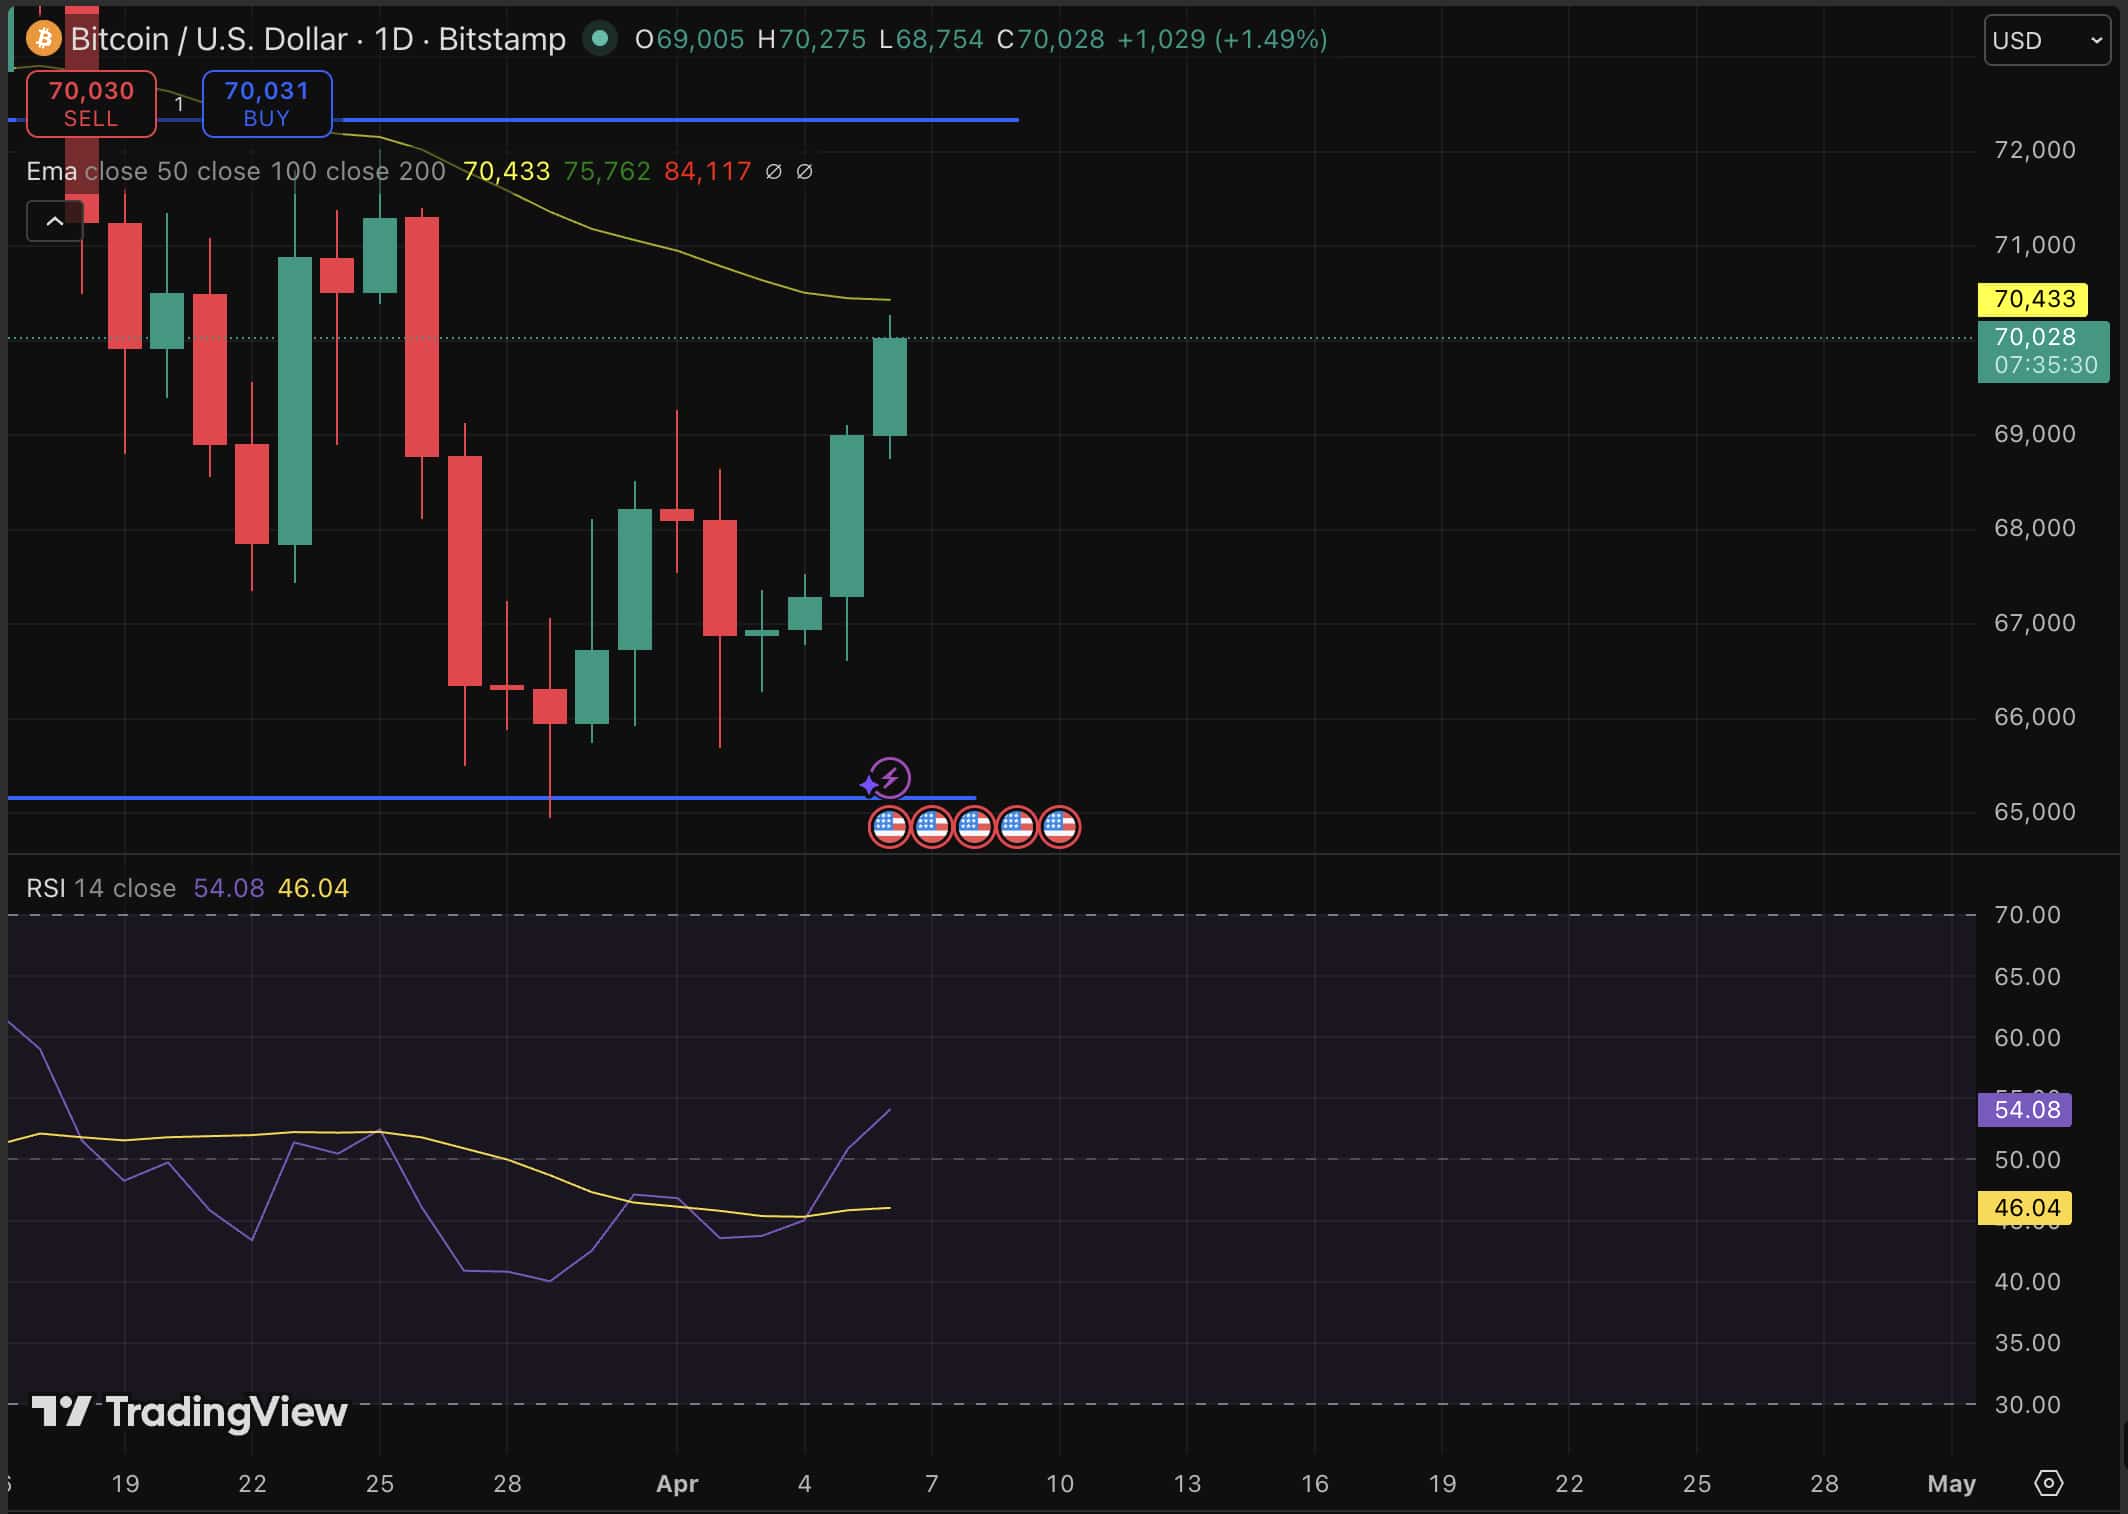
Task: Click the 30.00 RSI axis level label
Action: click(x=2027, y=1405)
